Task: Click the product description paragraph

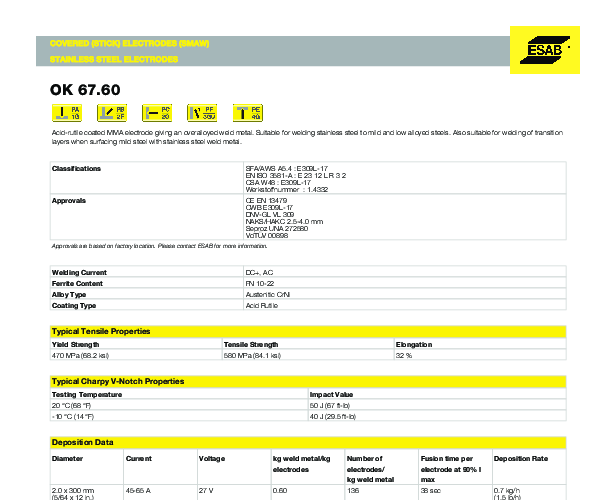Action: [x=308, y=137]
